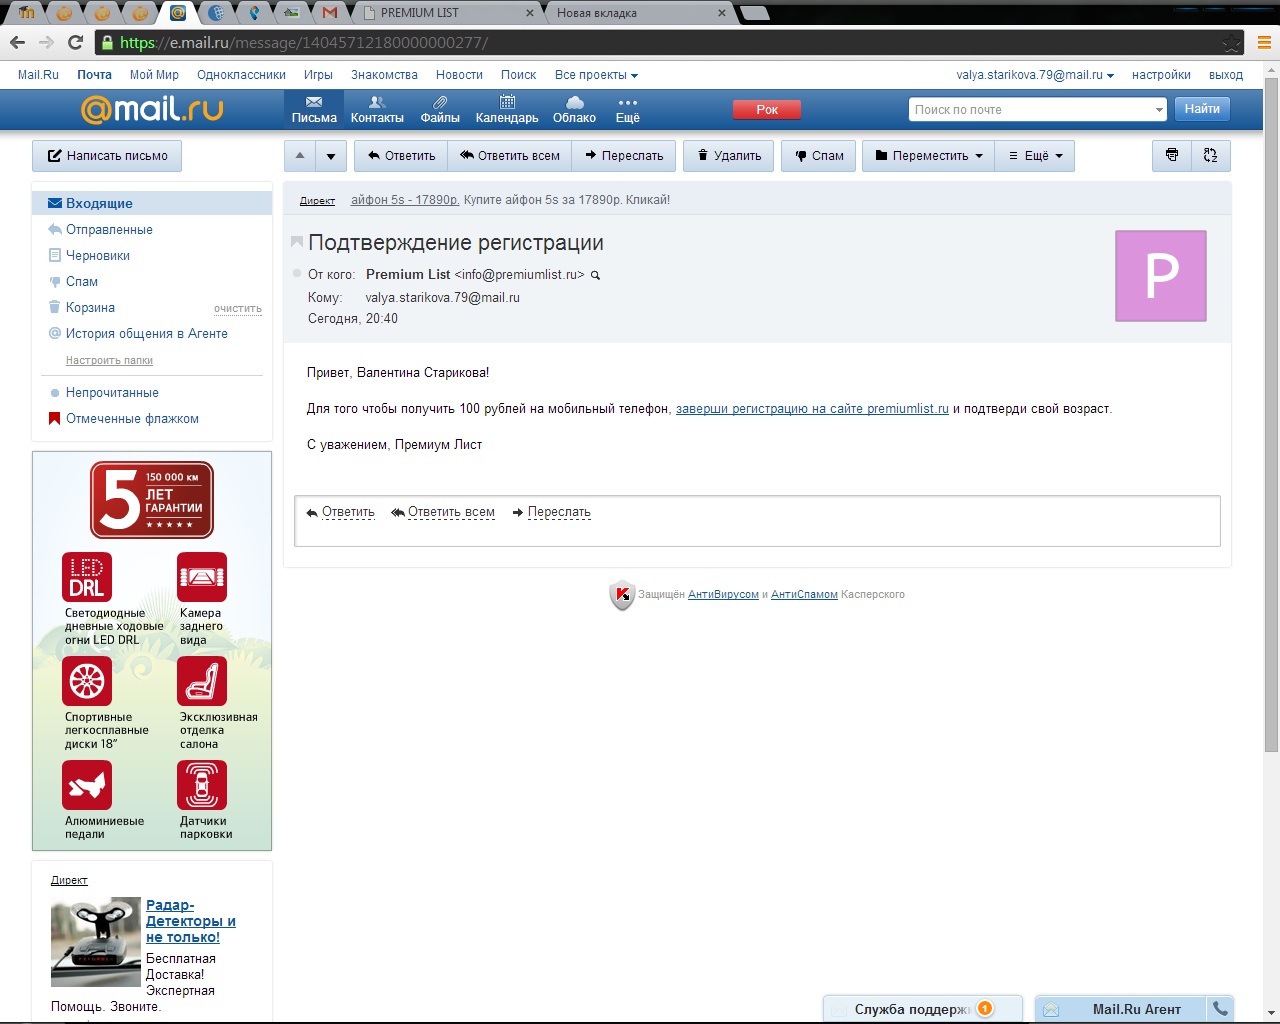Go to the next message with down arrow
Viewport: 1280px width, 1024px height.
coord(331,156)
